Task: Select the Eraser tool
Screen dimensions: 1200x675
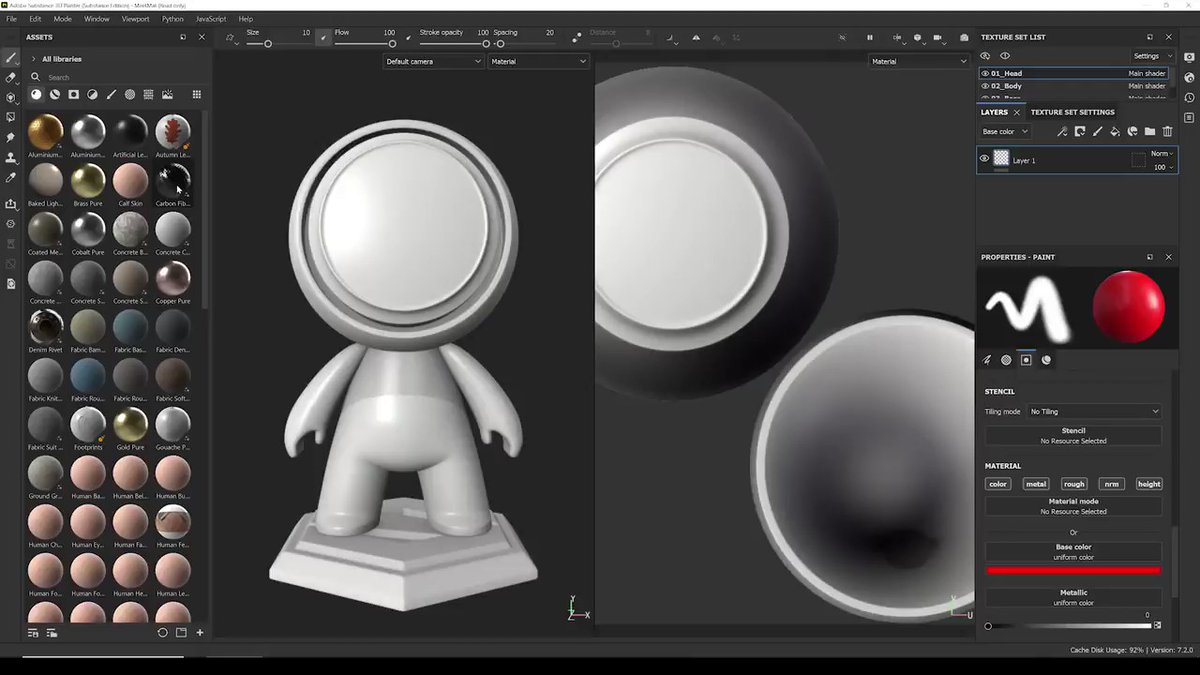Action: tap(11, 77)
